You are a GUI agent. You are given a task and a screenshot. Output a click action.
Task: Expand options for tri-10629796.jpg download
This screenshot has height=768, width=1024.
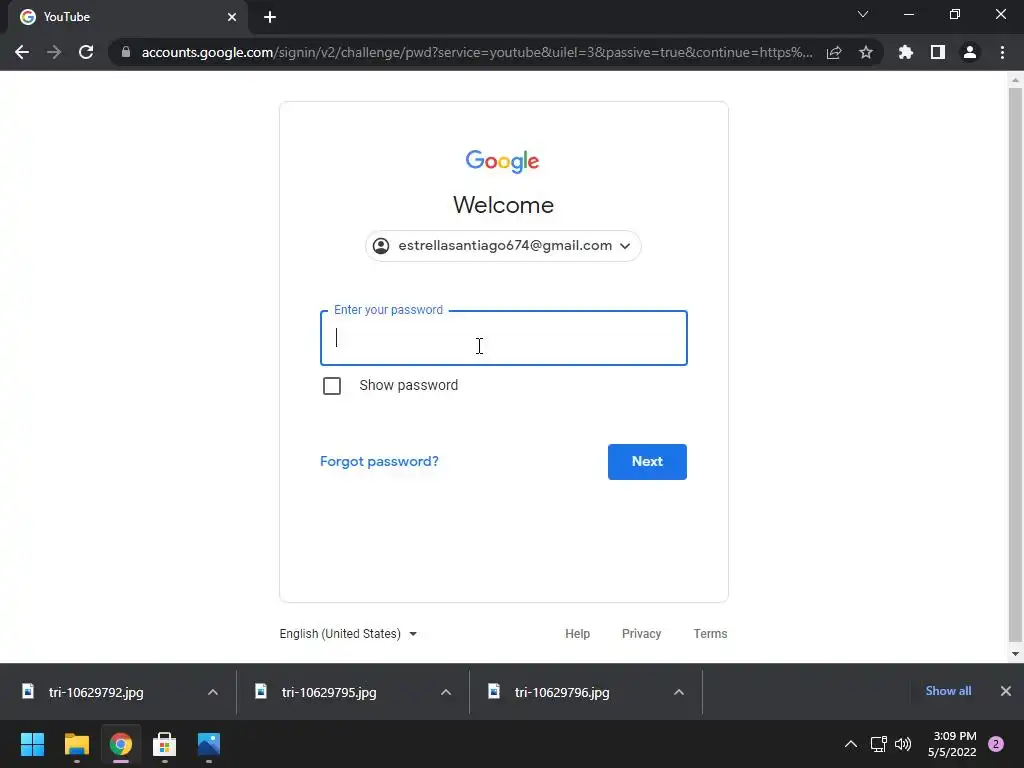pos(679,692)
